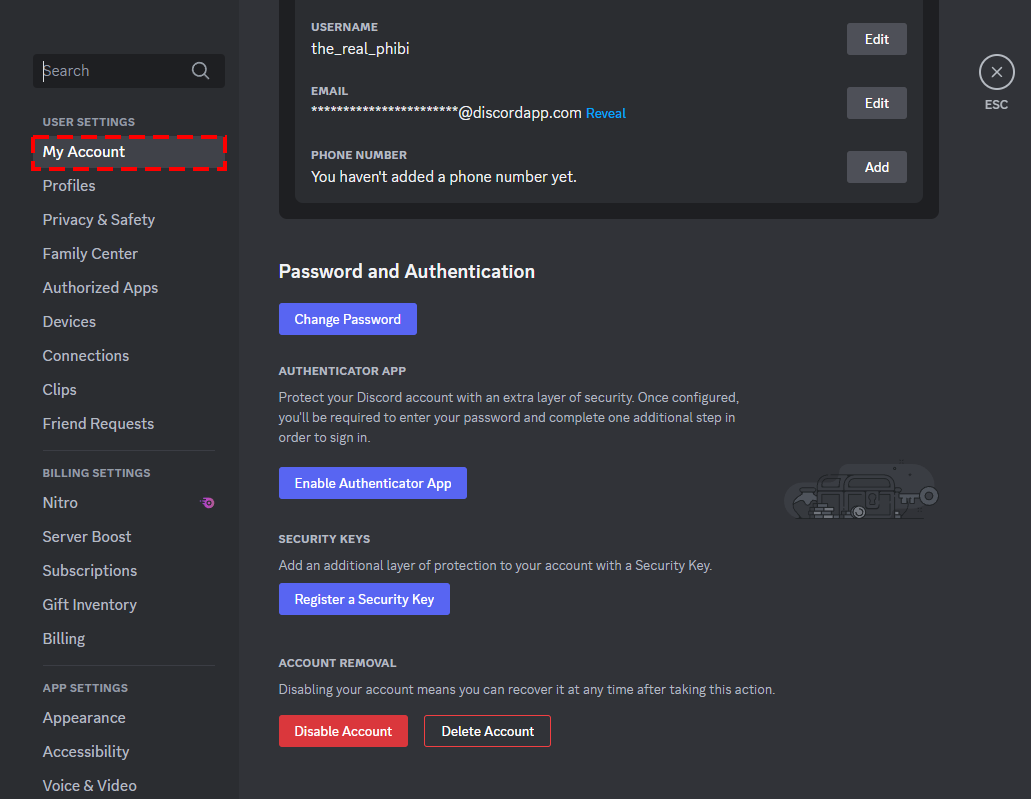Image resolution: width=1031 pixels, height=799 pixels.
Task: Open Privacy & Safety settings
Action: click(98, 219)
